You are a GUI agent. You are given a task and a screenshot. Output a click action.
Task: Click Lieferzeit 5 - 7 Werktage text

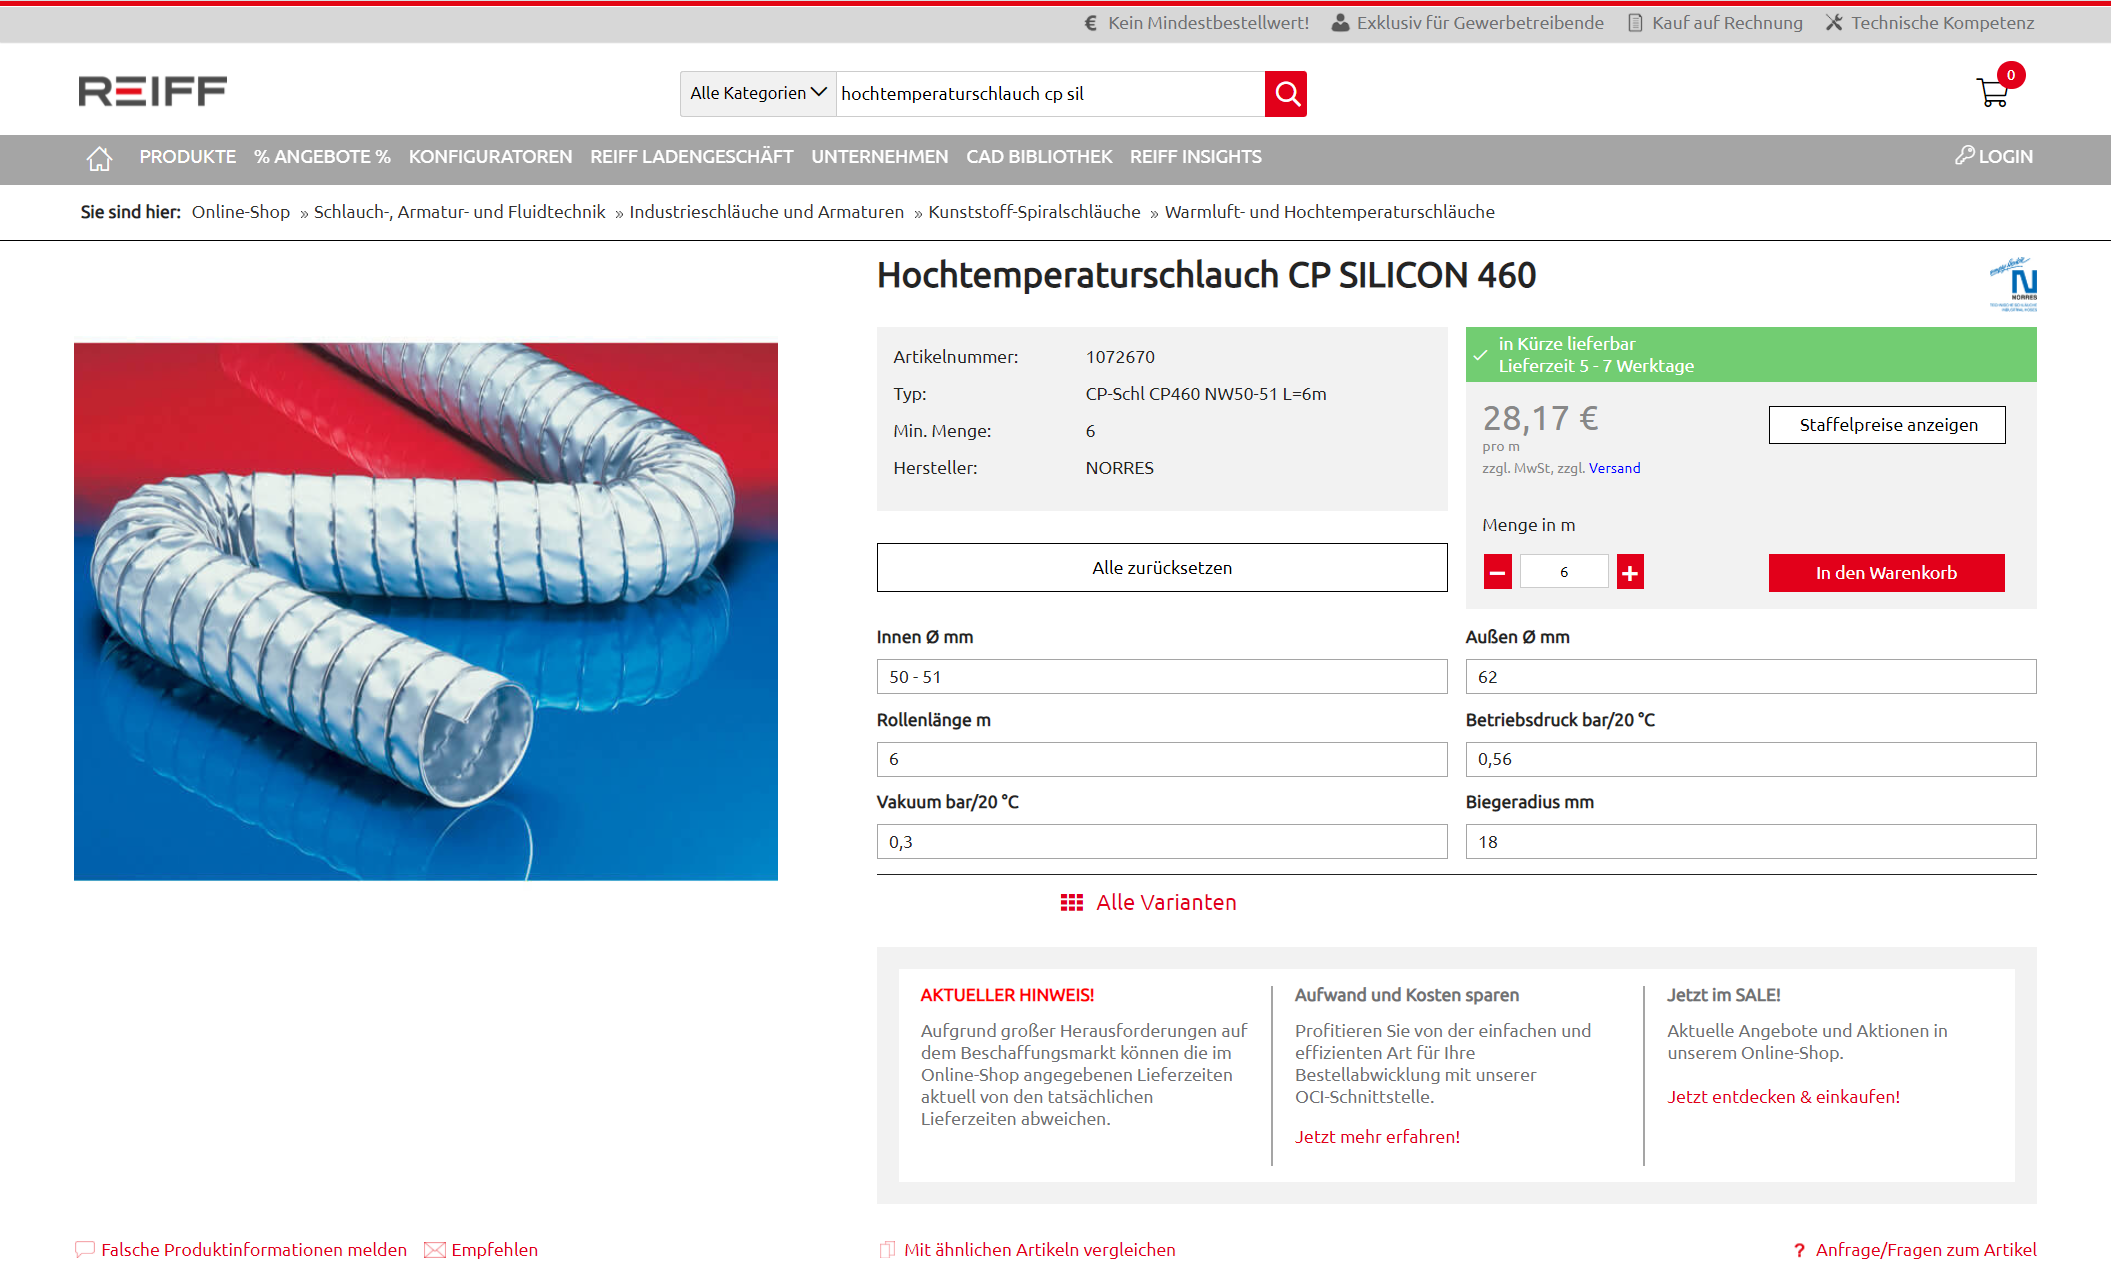1596,366
